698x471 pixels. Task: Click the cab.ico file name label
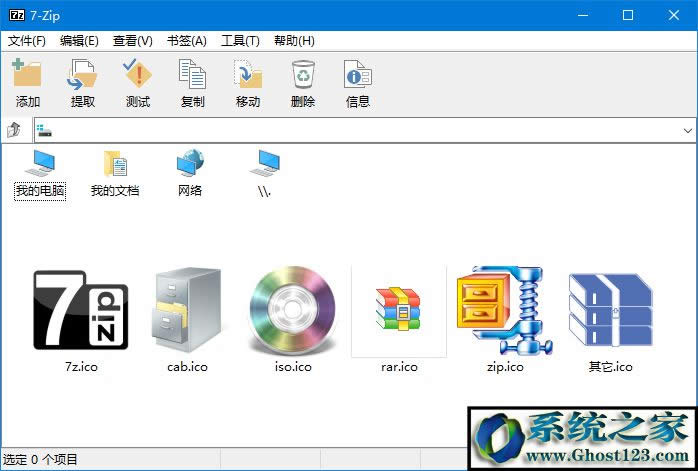187,367
